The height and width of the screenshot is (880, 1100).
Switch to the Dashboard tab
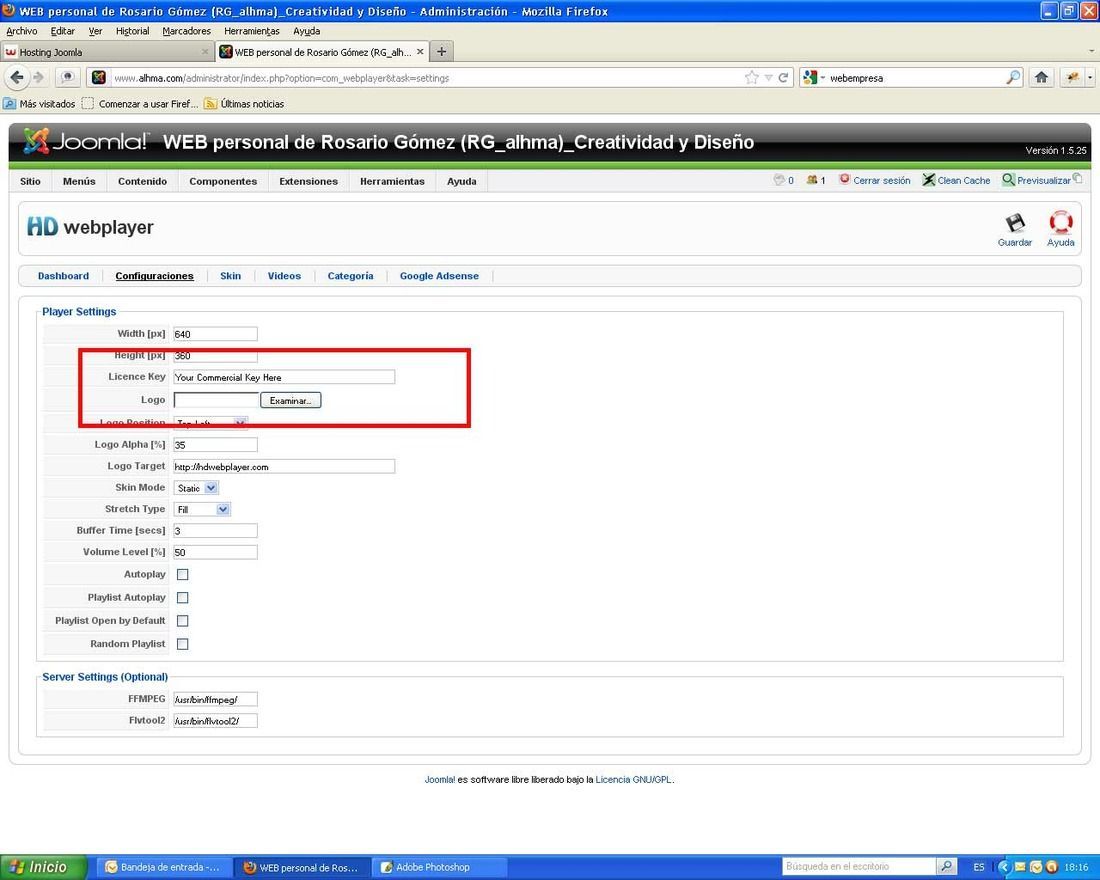[x=63, y=276]
